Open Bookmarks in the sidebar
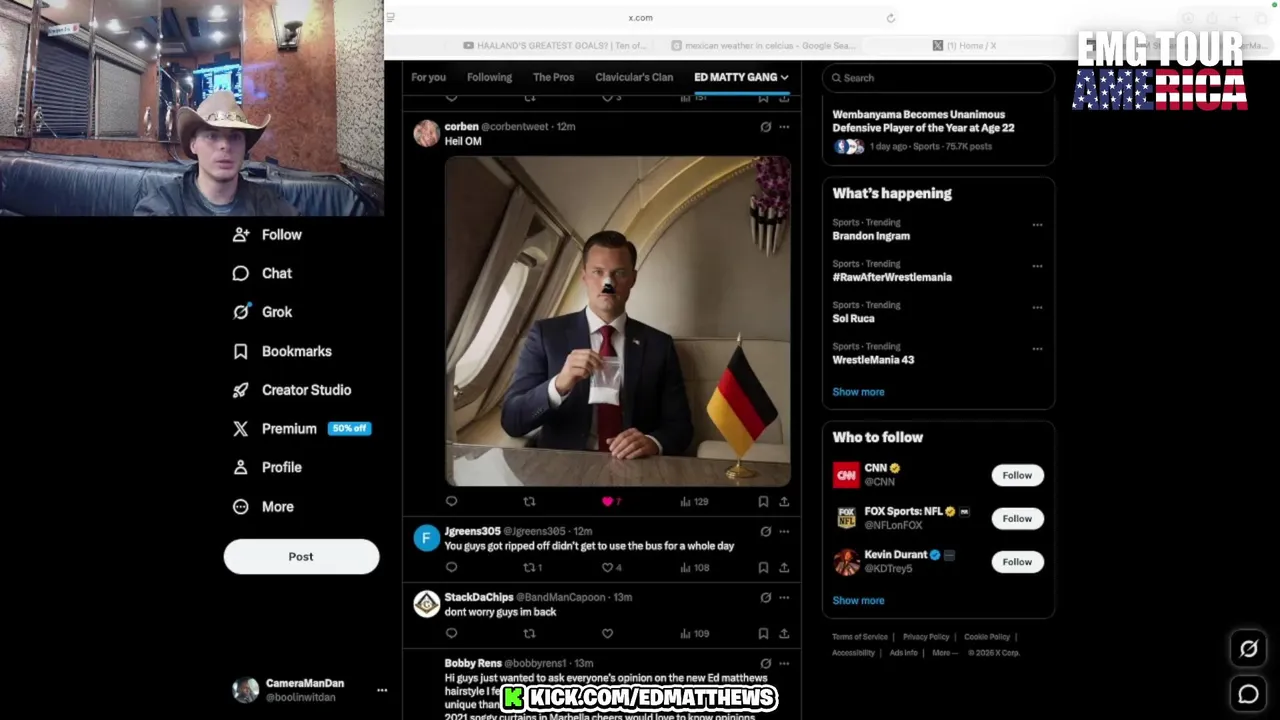1280x720 pixels. [282, 351]
